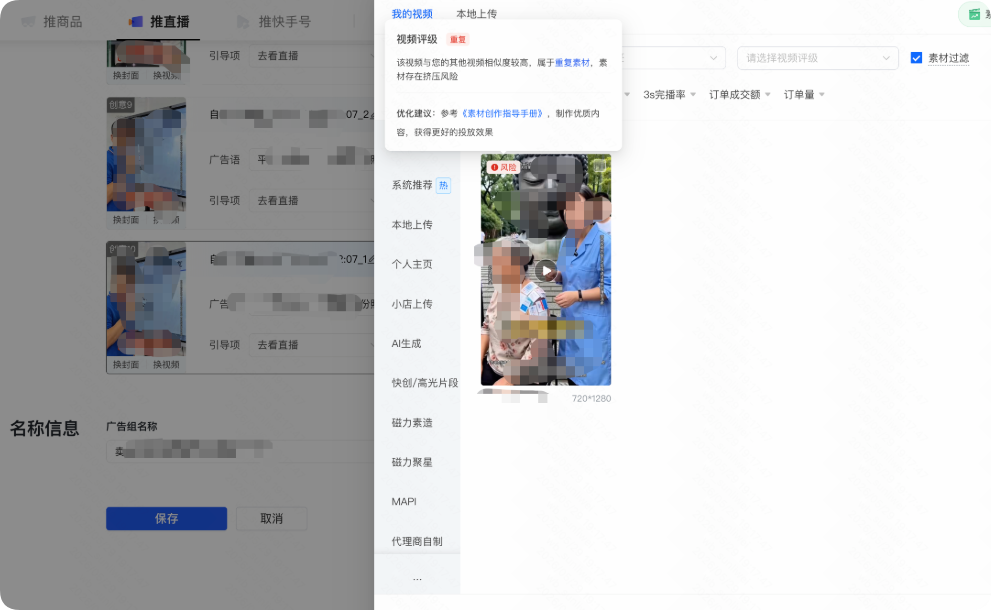Click the blue 保存 button

click(166, 518)
